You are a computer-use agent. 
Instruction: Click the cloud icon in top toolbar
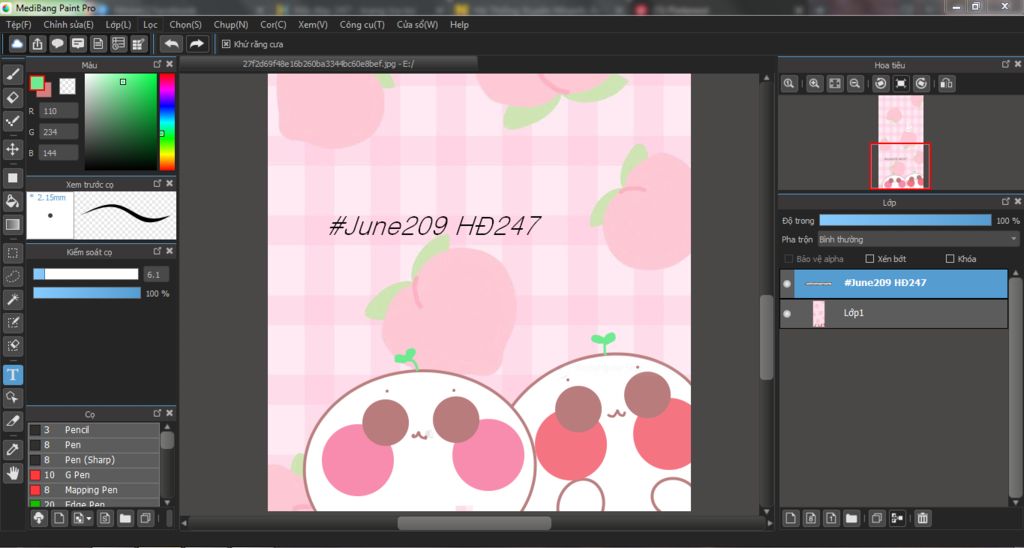click(18, 44)
